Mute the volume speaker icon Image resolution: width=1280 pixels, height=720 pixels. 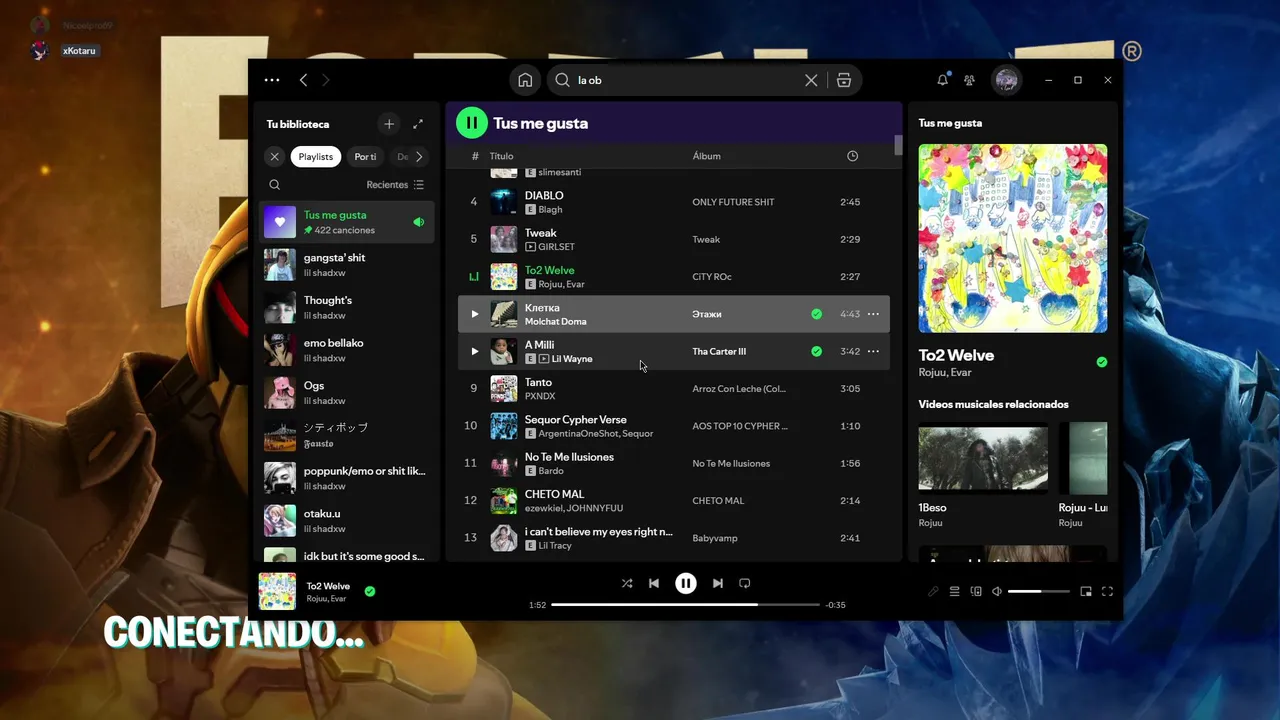click(x=997, y=592)
